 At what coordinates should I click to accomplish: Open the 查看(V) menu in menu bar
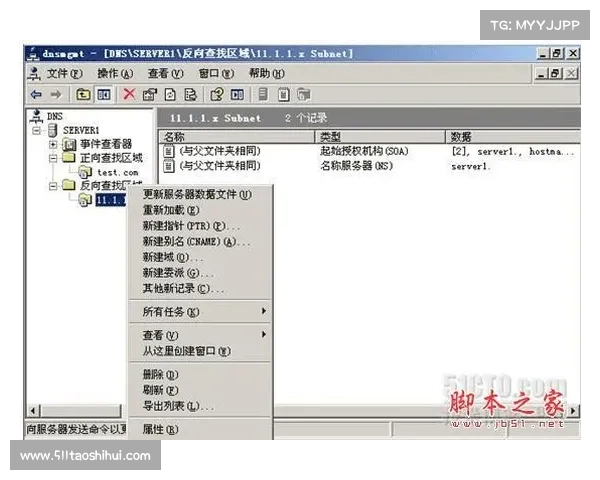[165, 73]
